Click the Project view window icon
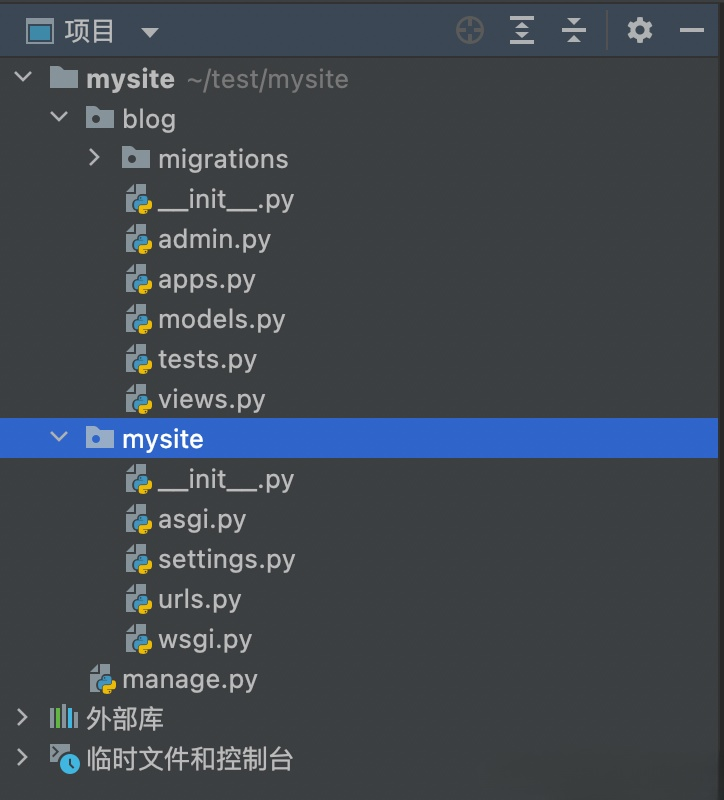The width and height of the screenshot is (724, 800). [40, 32]
